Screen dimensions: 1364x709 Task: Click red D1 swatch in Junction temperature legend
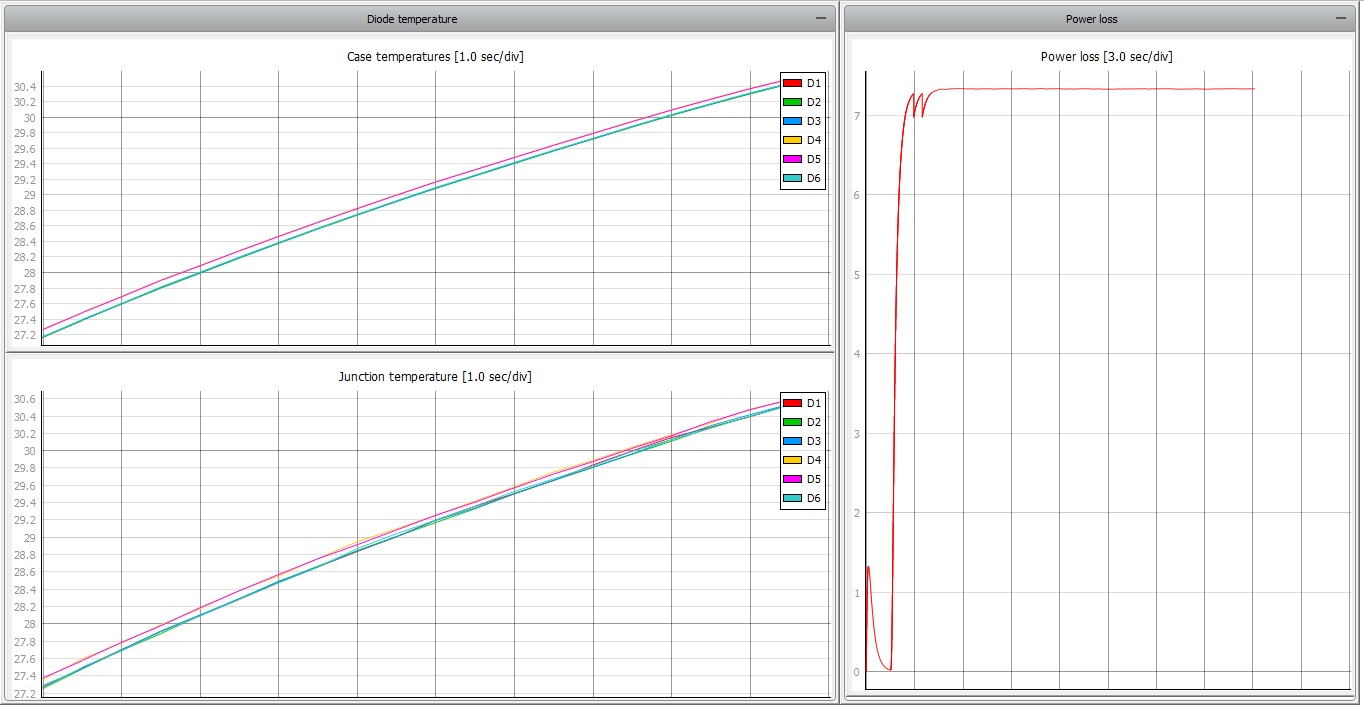[792, 403]
